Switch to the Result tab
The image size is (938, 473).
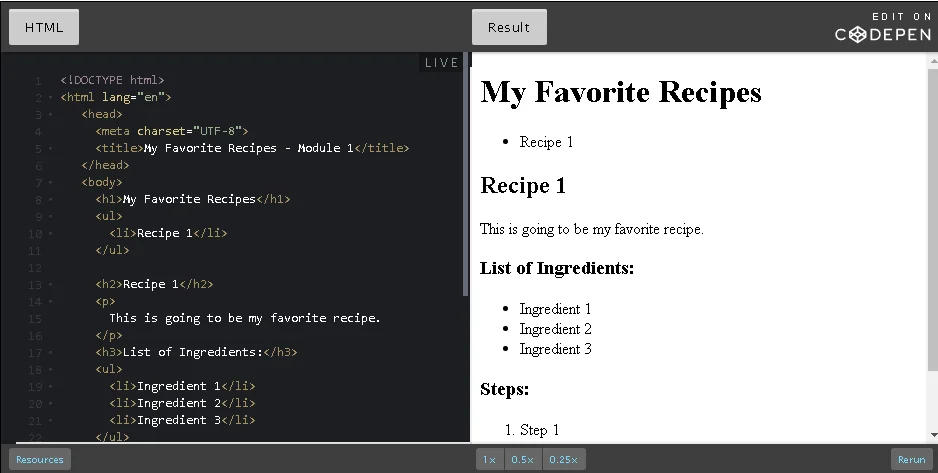(x=509, y=27)
